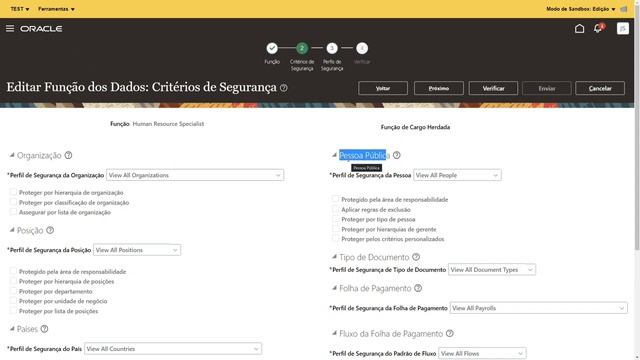
Task: Click the Verificar button
Action: click(493, 88)
